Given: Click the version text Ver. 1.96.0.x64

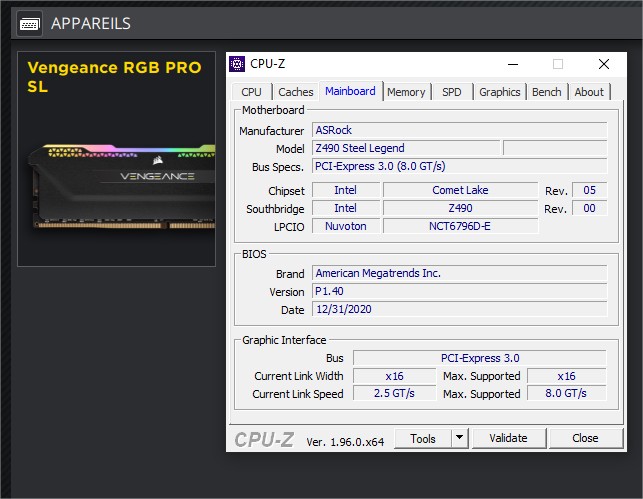Looking at the screenshot, I should tap(345, 442).
